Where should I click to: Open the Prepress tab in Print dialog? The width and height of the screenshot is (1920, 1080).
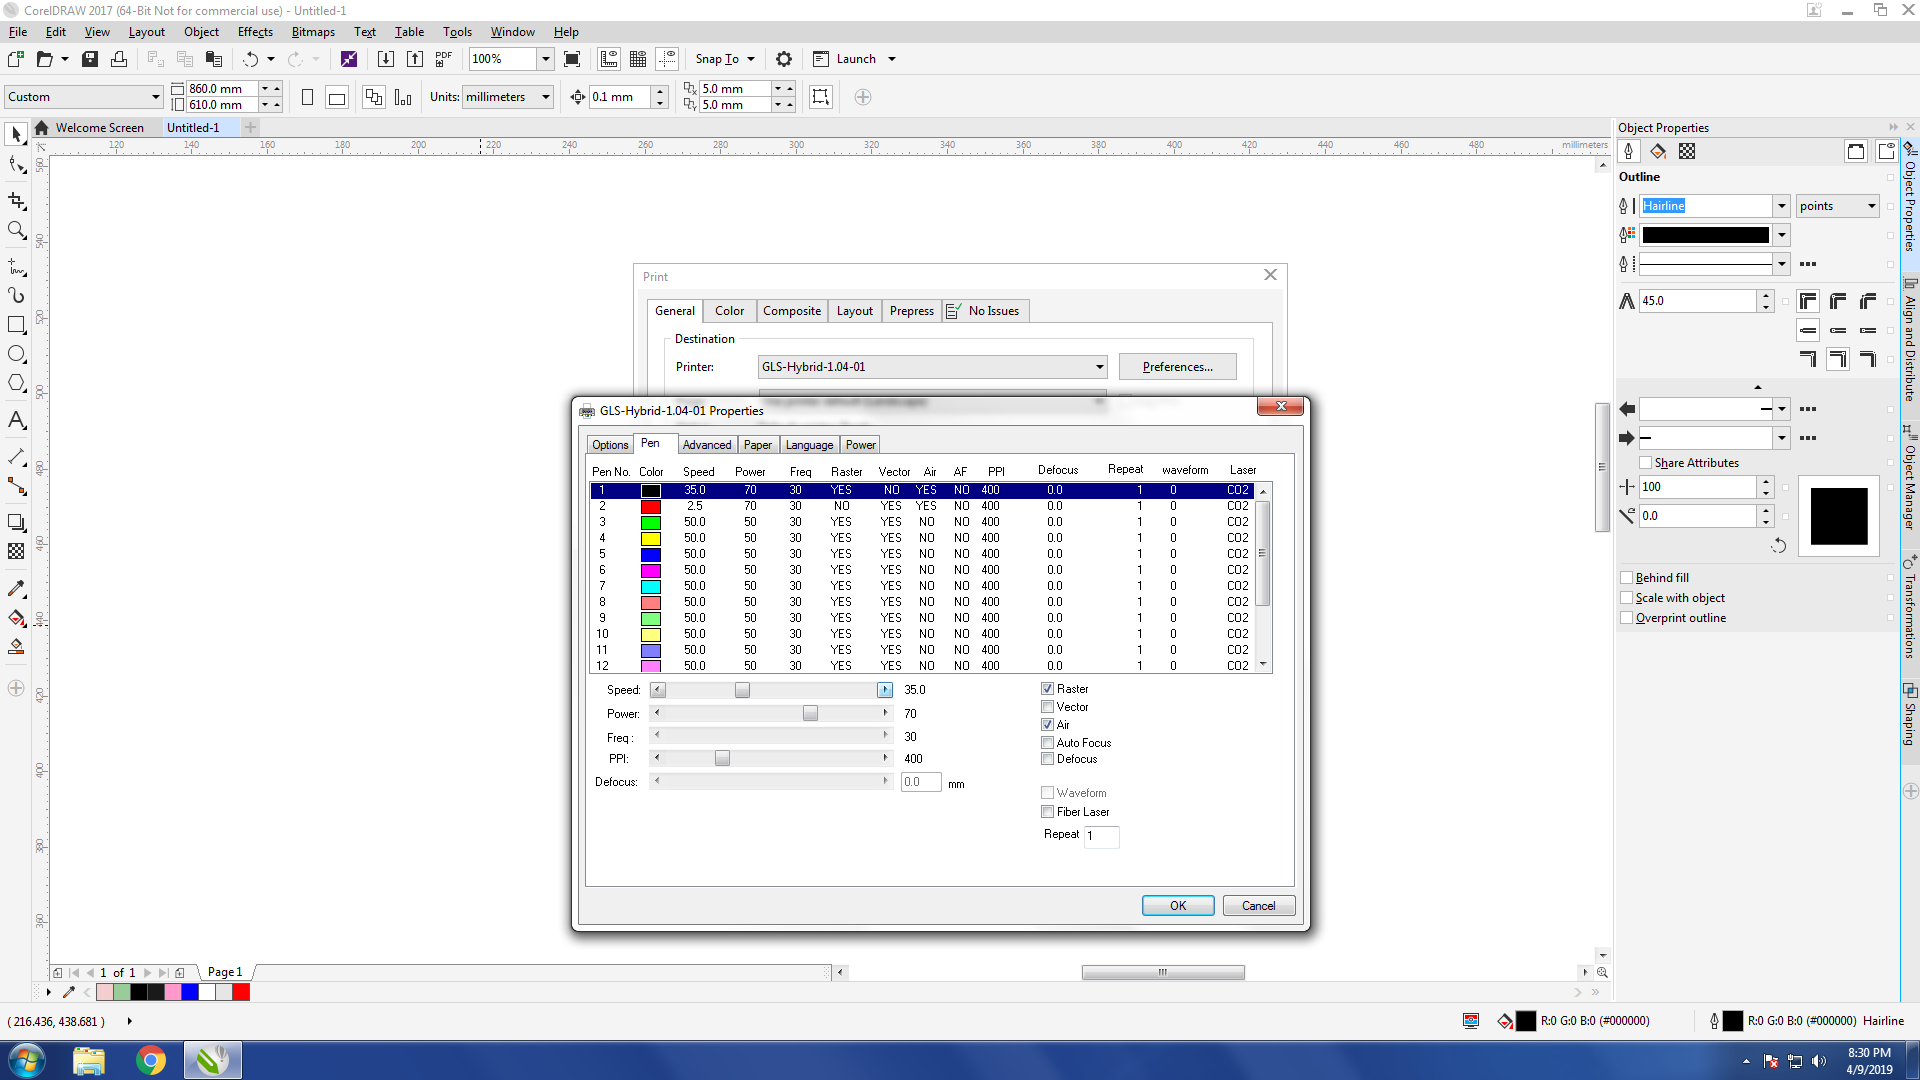(912, 311)
